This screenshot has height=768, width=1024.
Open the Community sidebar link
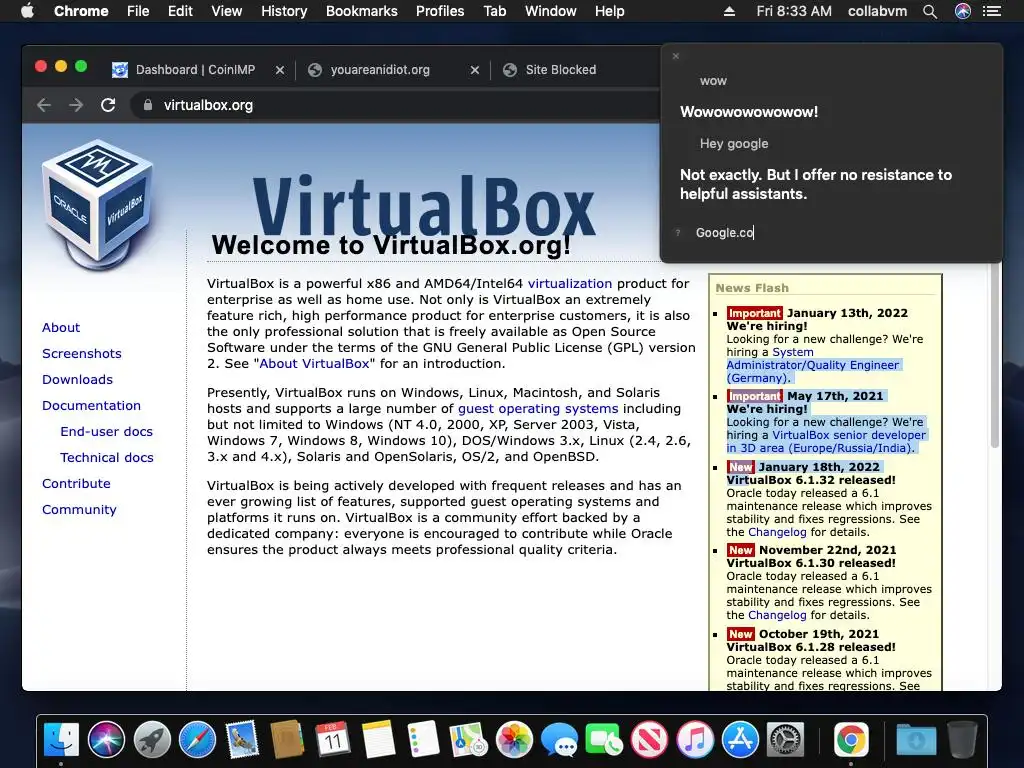pyautogui.click(x=79, y=510)
